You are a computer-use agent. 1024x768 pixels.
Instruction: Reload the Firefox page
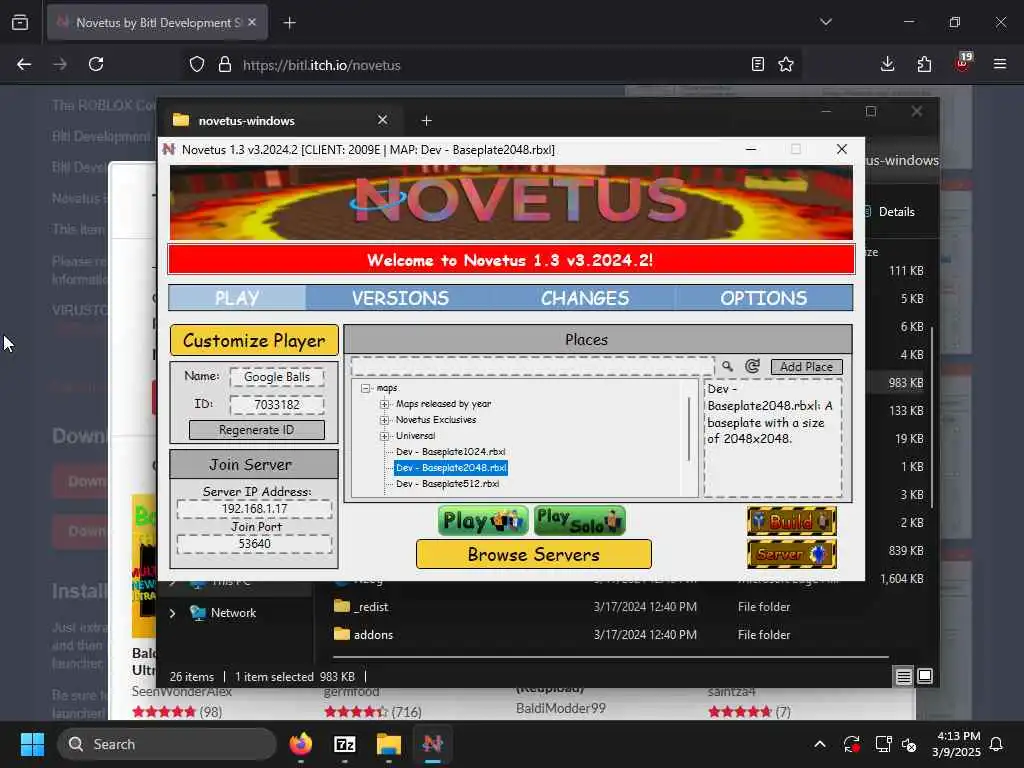(96, 64)
